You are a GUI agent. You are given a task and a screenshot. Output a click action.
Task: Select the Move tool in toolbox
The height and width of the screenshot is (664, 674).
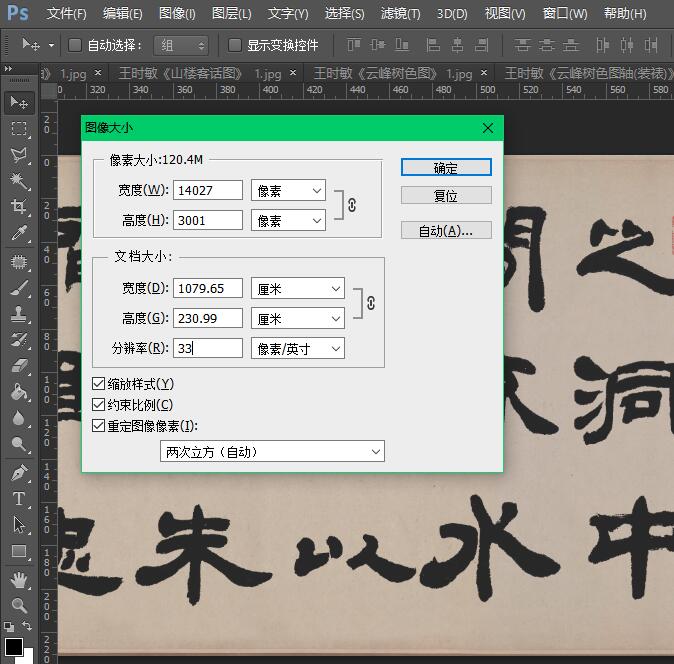tap(18, 103)
